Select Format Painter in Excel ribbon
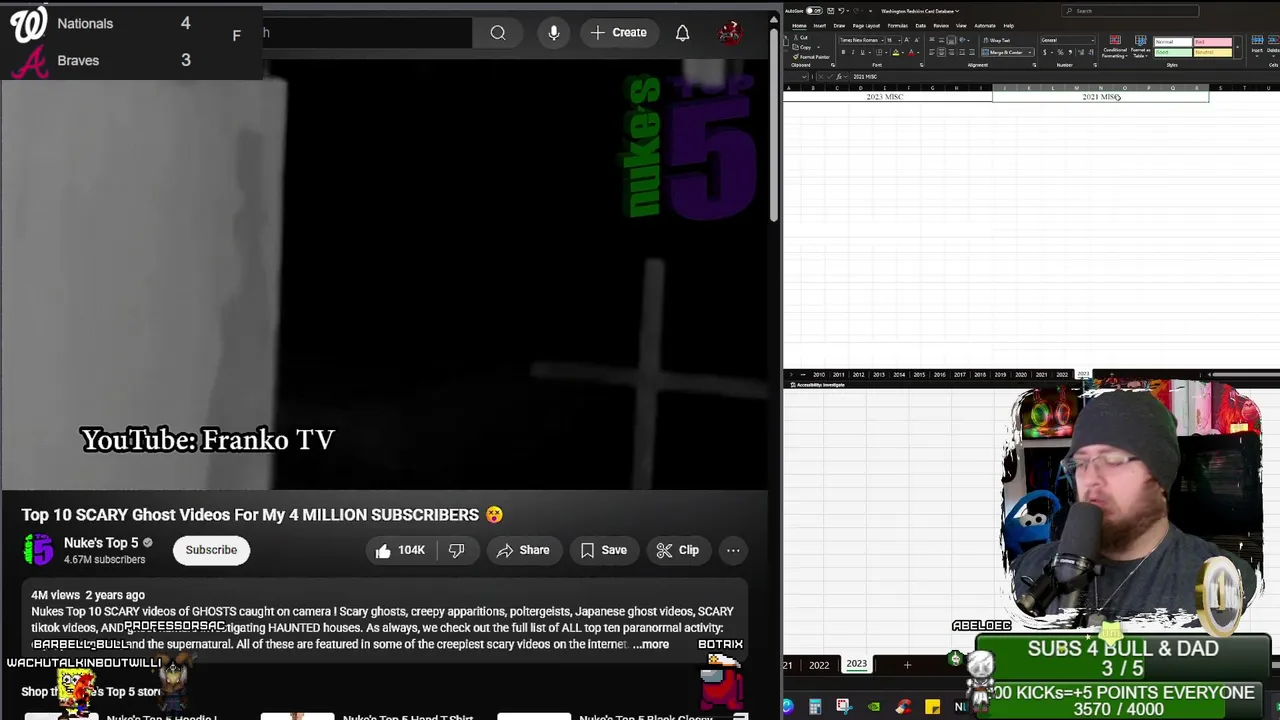Screen dimensions: 1280x720 pos(811,57)
